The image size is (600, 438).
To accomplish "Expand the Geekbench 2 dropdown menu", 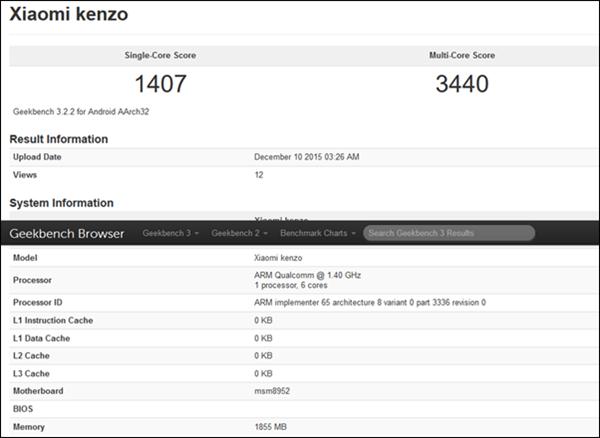I will coord(238,233).
